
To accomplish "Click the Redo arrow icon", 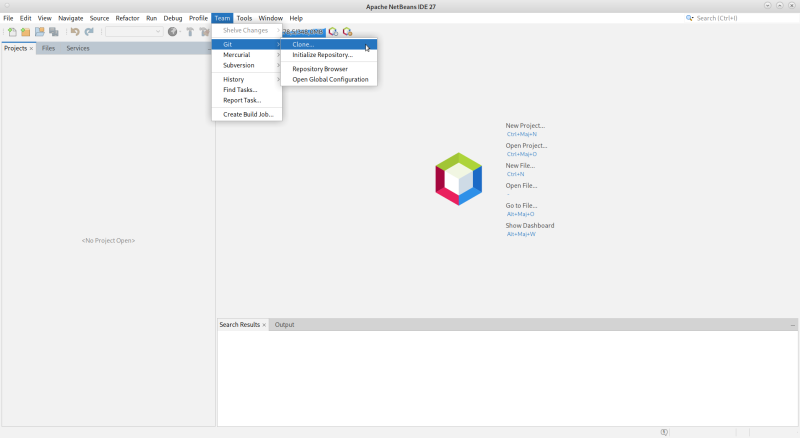I will pos(89,32).
